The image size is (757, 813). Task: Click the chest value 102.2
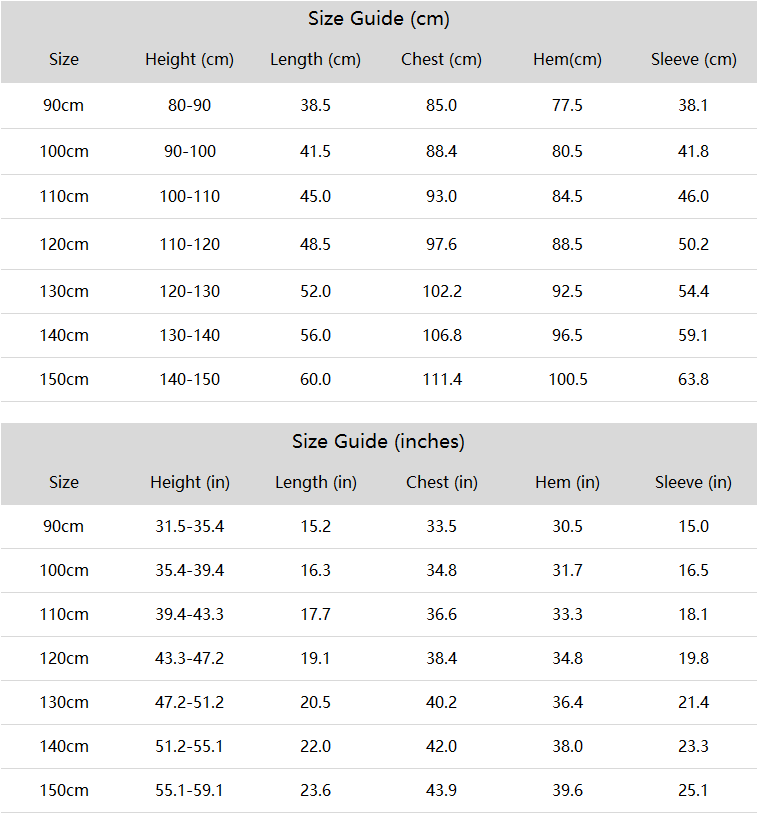point(442,291)
